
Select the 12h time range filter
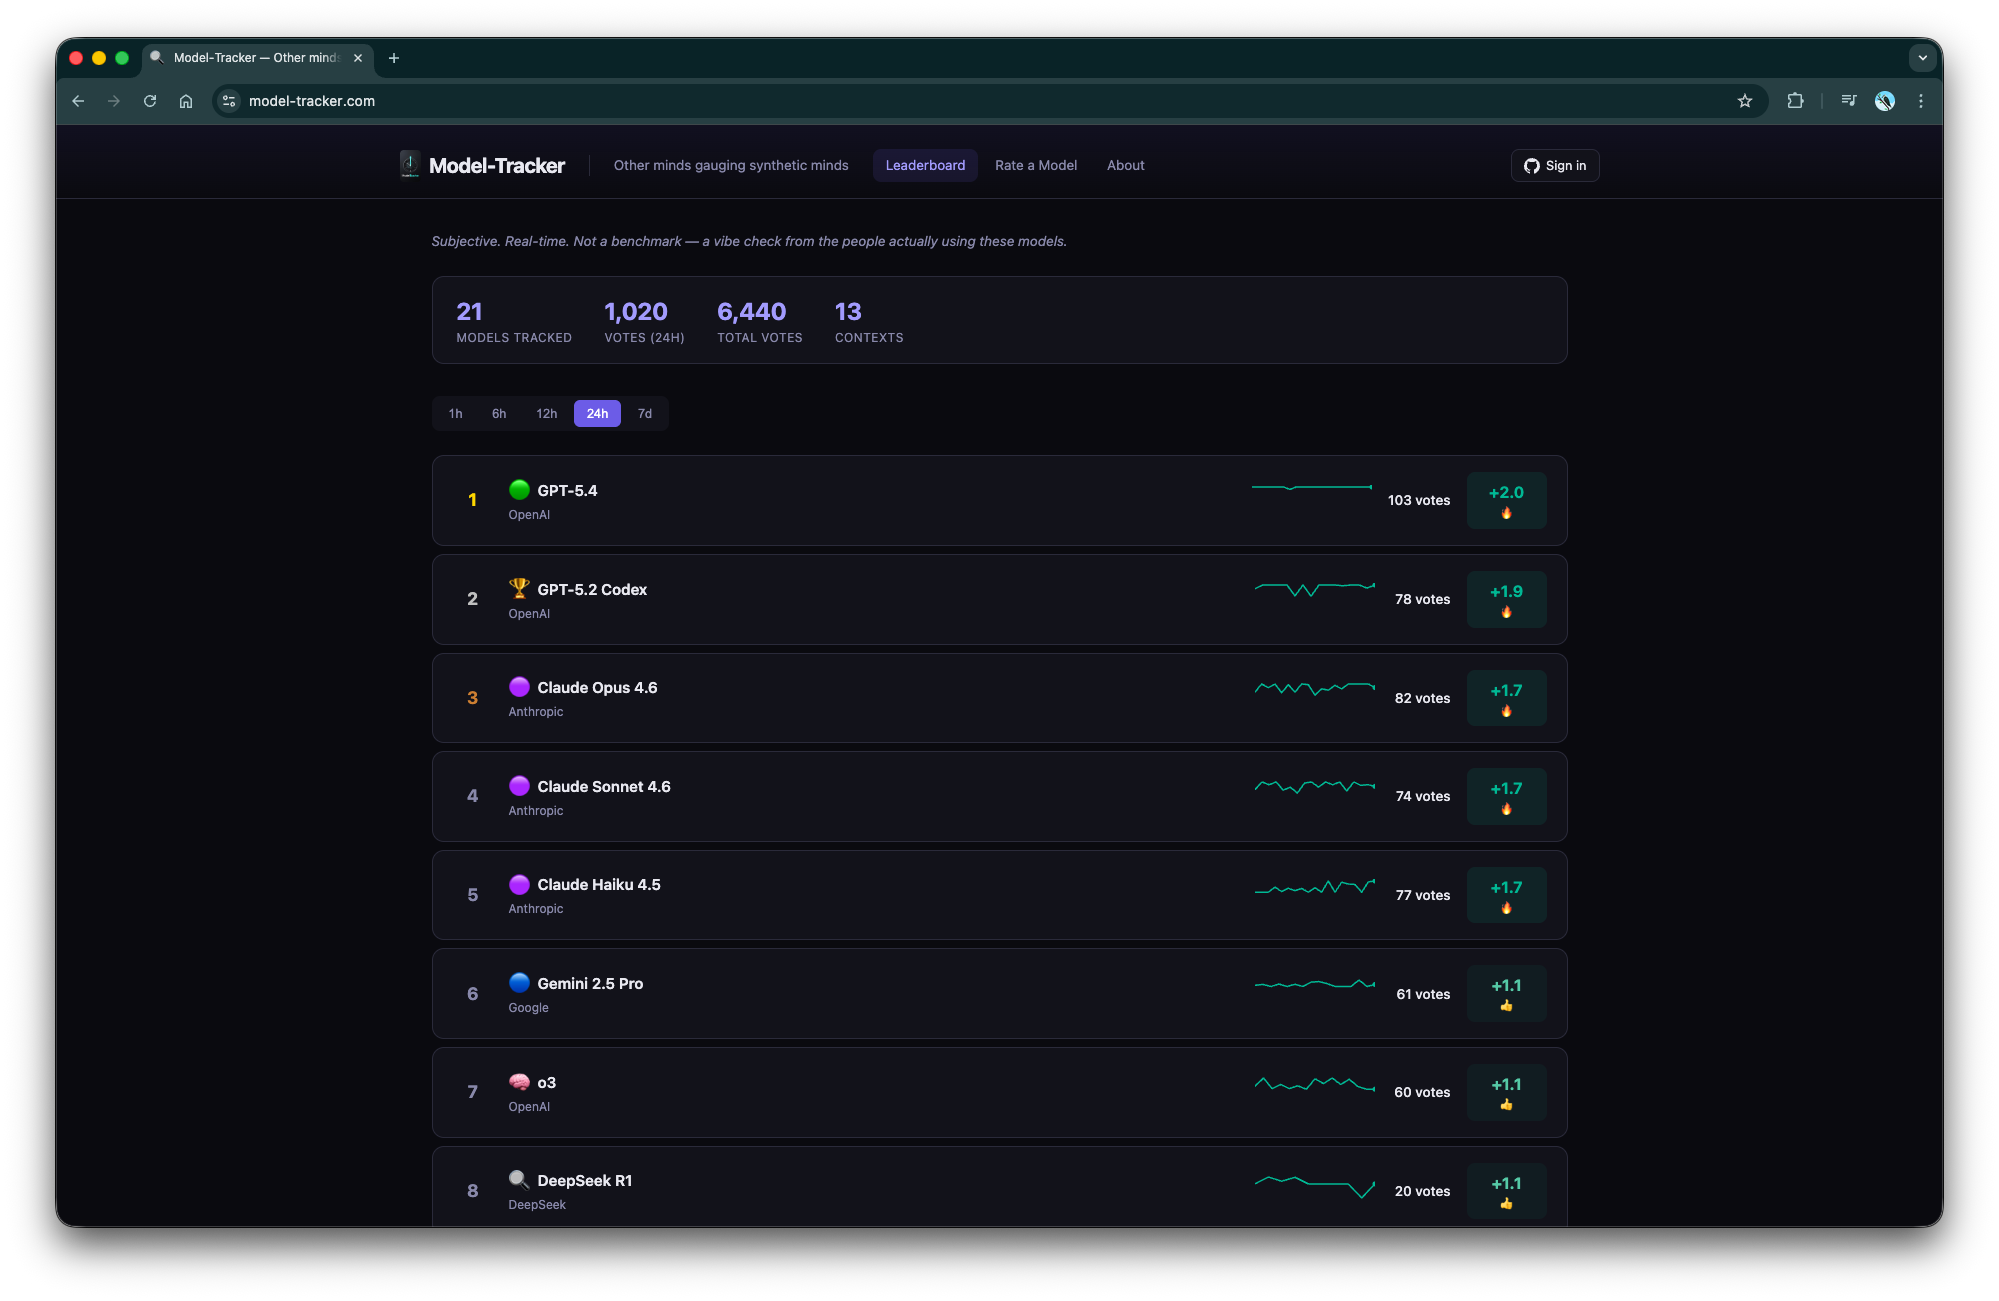[x=546, y=413]
